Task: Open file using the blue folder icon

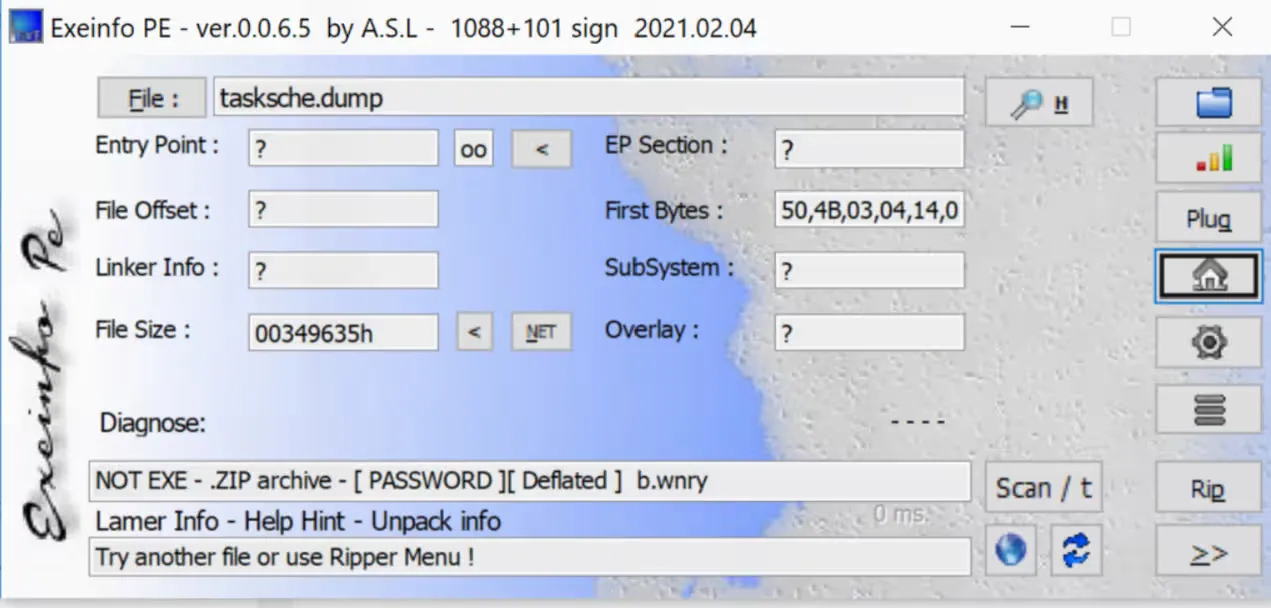Action: point(1208,103)
